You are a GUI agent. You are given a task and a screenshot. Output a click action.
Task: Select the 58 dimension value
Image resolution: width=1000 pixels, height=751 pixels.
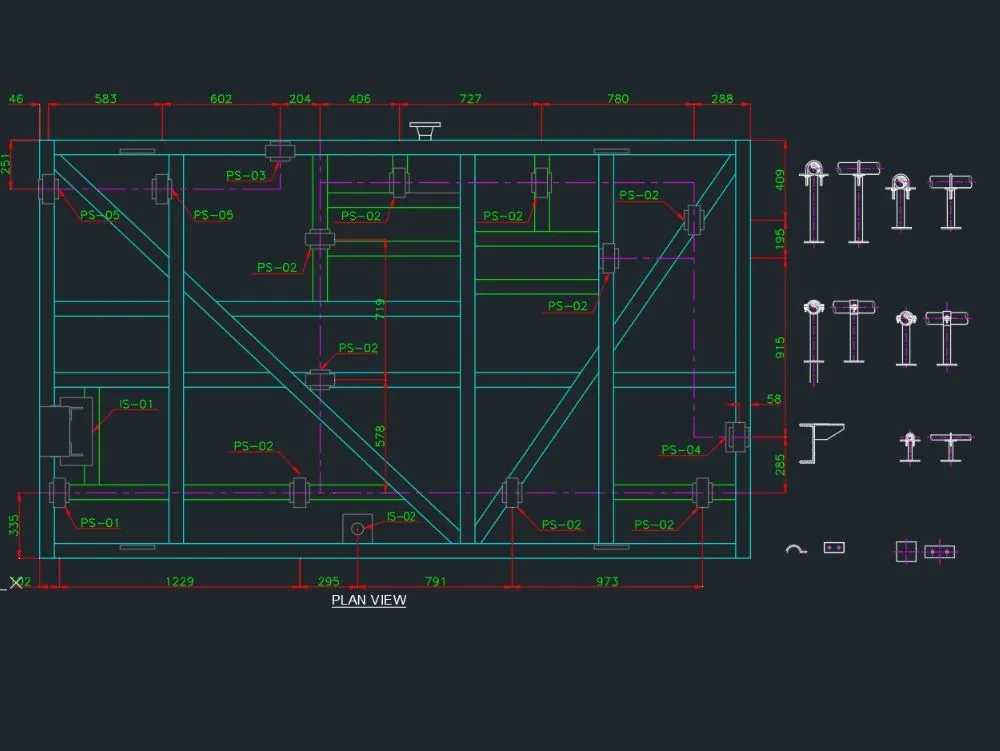(774, 399)
